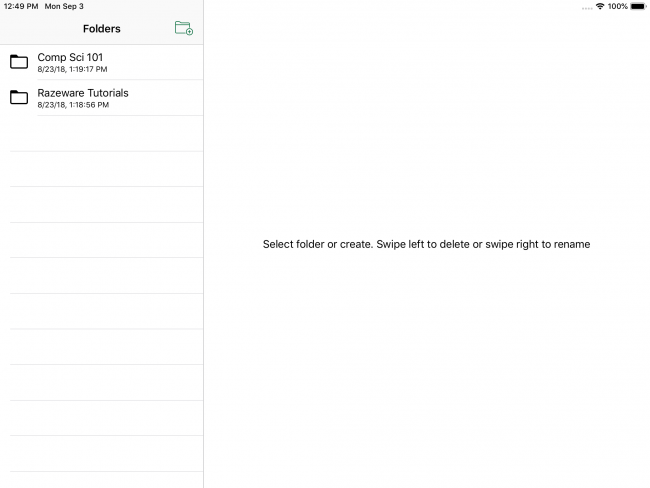The height and width of the screenshot is (488, 650).
Task: Select the Razeware Tutorials folder name
Action: (x=83, y=93)
